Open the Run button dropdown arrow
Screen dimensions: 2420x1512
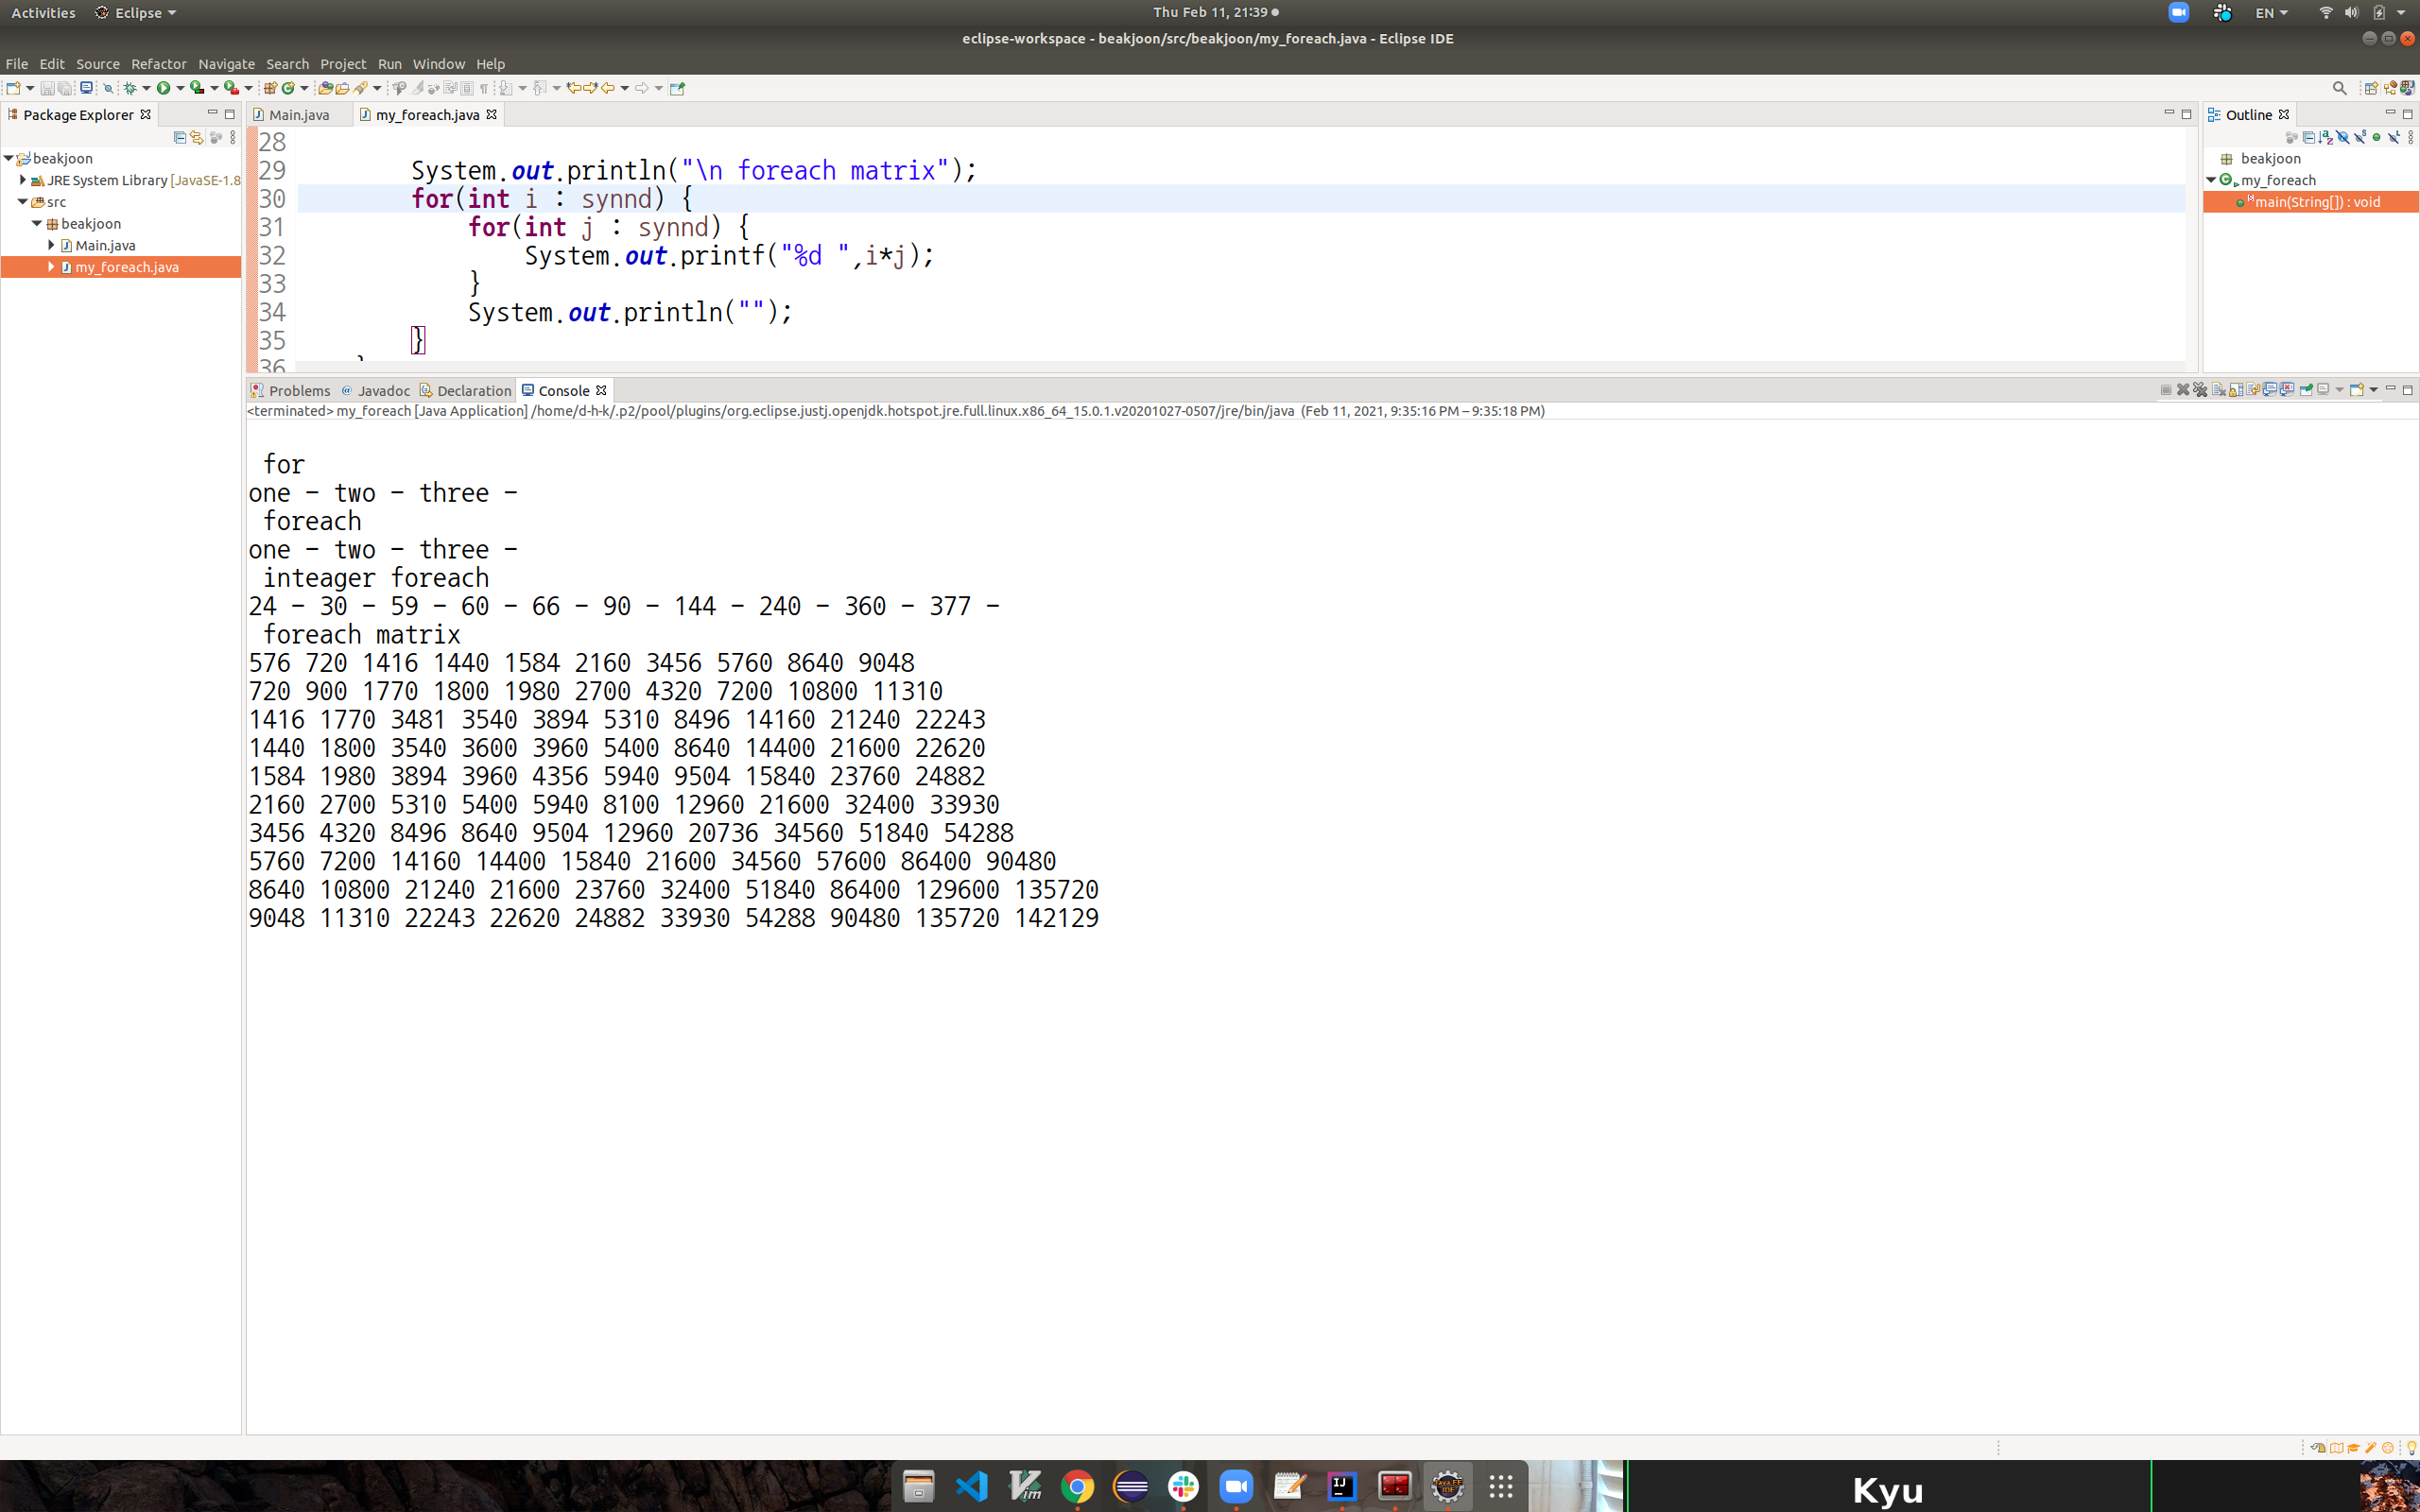[181, 88]
